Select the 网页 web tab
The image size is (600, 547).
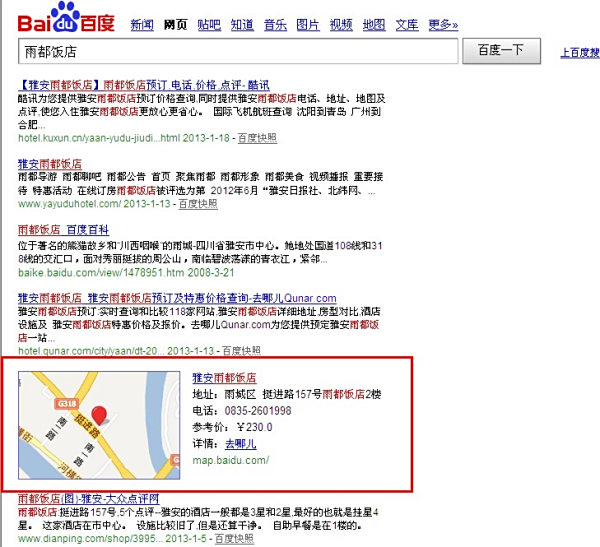click(x=175, y=25)
